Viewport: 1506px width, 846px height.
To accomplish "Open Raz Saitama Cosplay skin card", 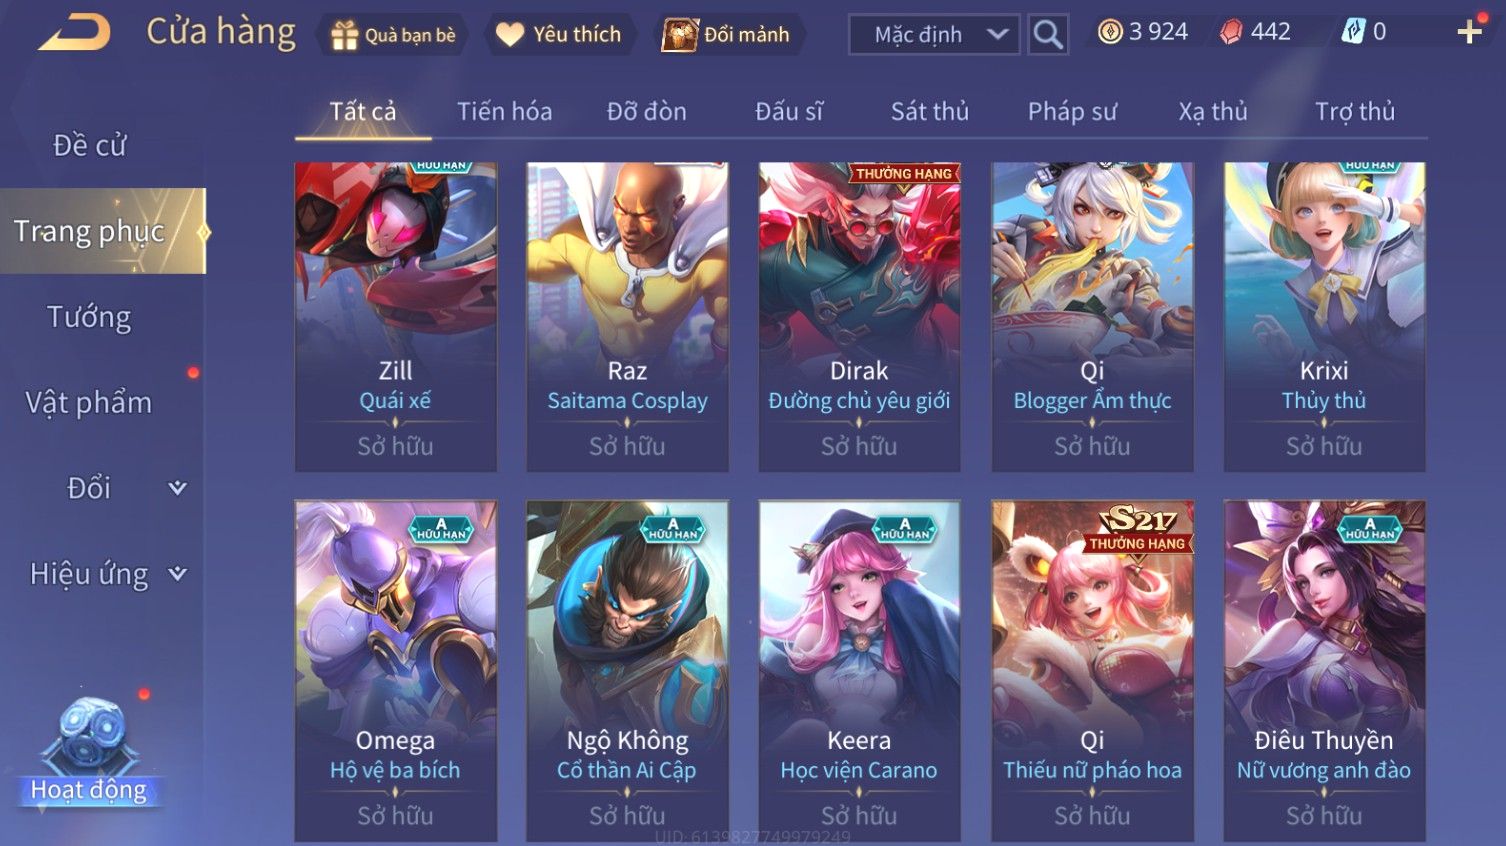I will (627, 317).
